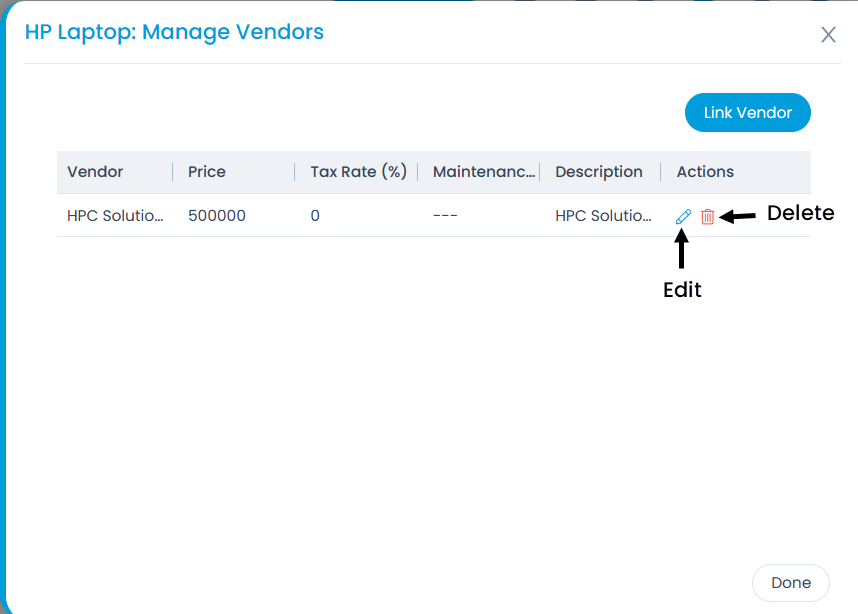Viewport: 858px width, 614px height.
Task: Click the Actions column header
Action: (x=704, y=171)
